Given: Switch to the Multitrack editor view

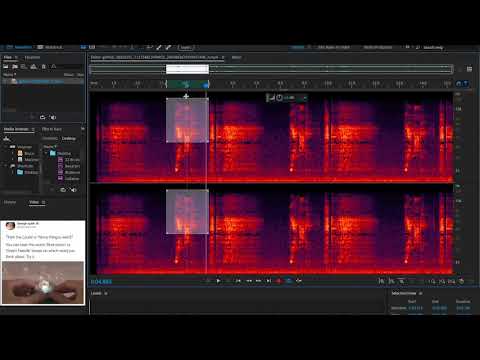Looking at the screenshot, I should click(x=50, y=47).
